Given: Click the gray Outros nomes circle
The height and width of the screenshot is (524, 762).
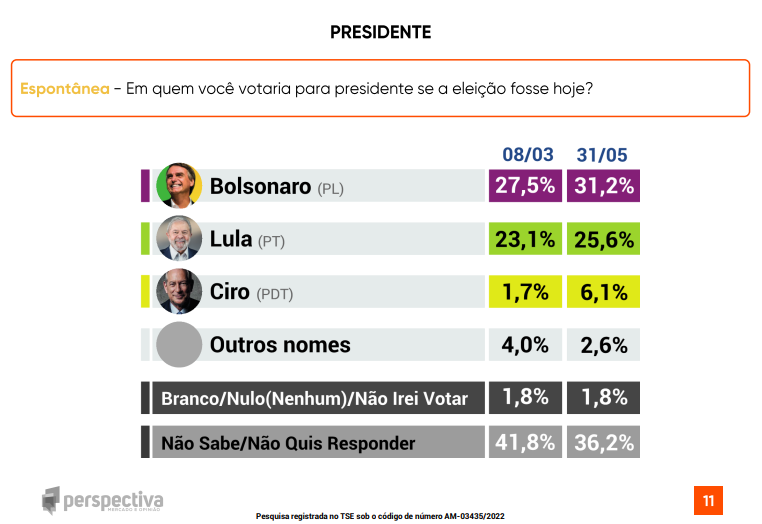Looking at the screenshot, I should [x=179, y=345].
